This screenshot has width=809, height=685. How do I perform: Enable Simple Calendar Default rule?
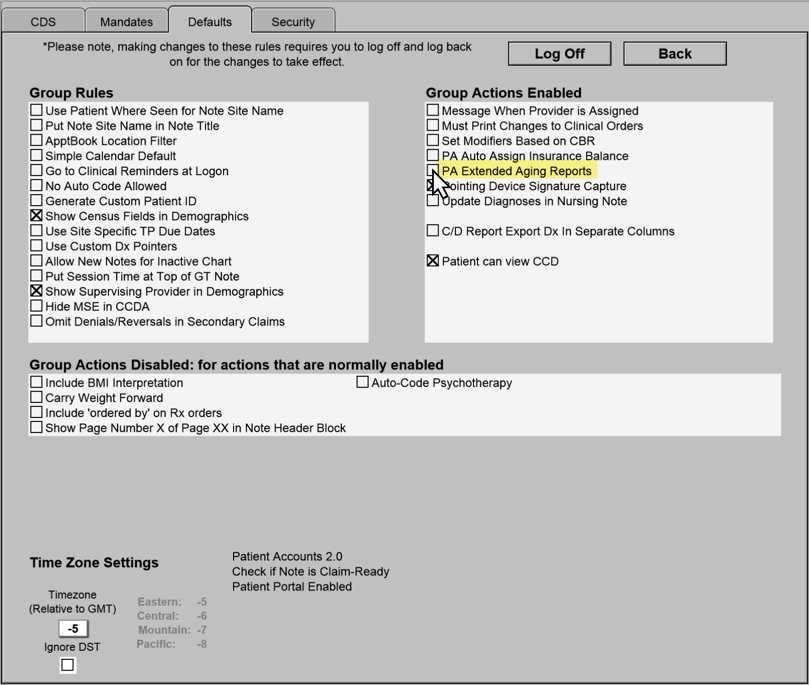pos(37,156)
